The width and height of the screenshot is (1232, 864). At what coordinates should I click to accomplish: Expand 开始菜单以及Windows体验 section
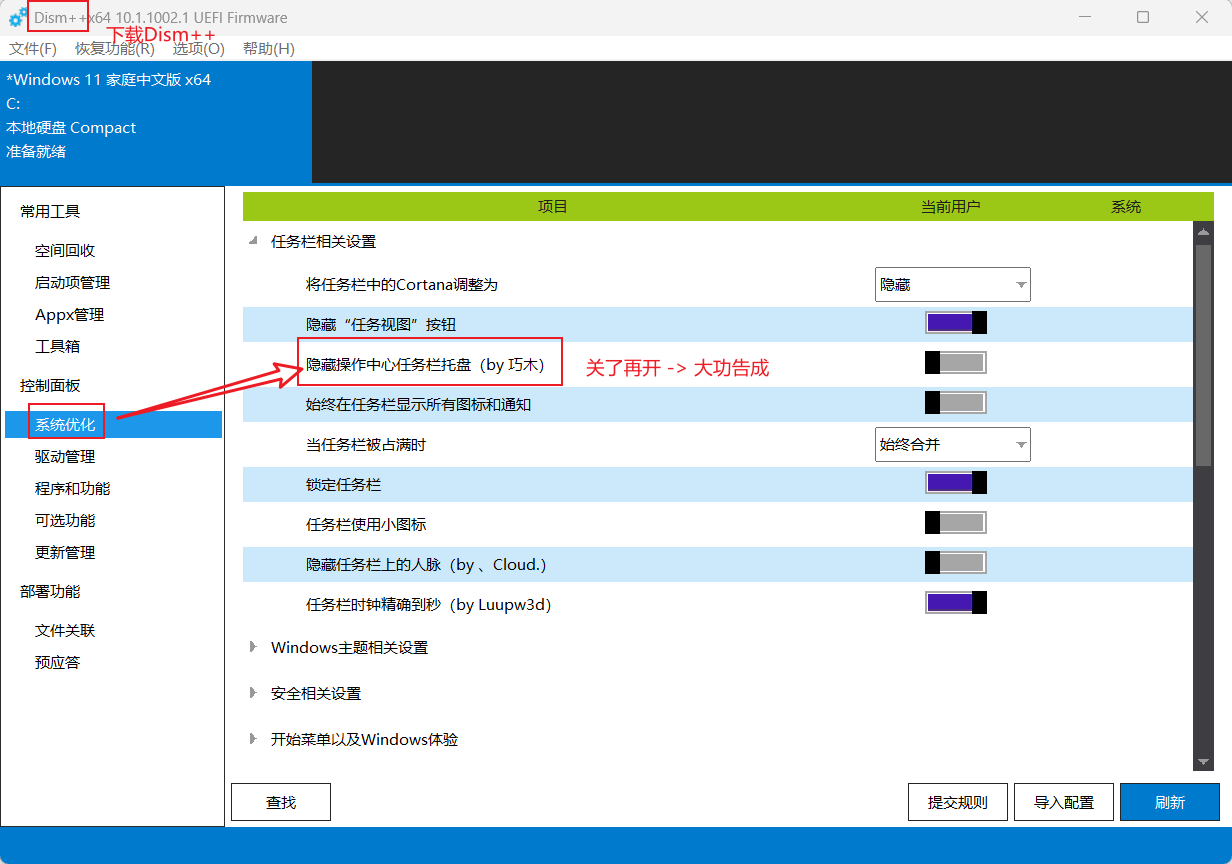coord(253,739)
